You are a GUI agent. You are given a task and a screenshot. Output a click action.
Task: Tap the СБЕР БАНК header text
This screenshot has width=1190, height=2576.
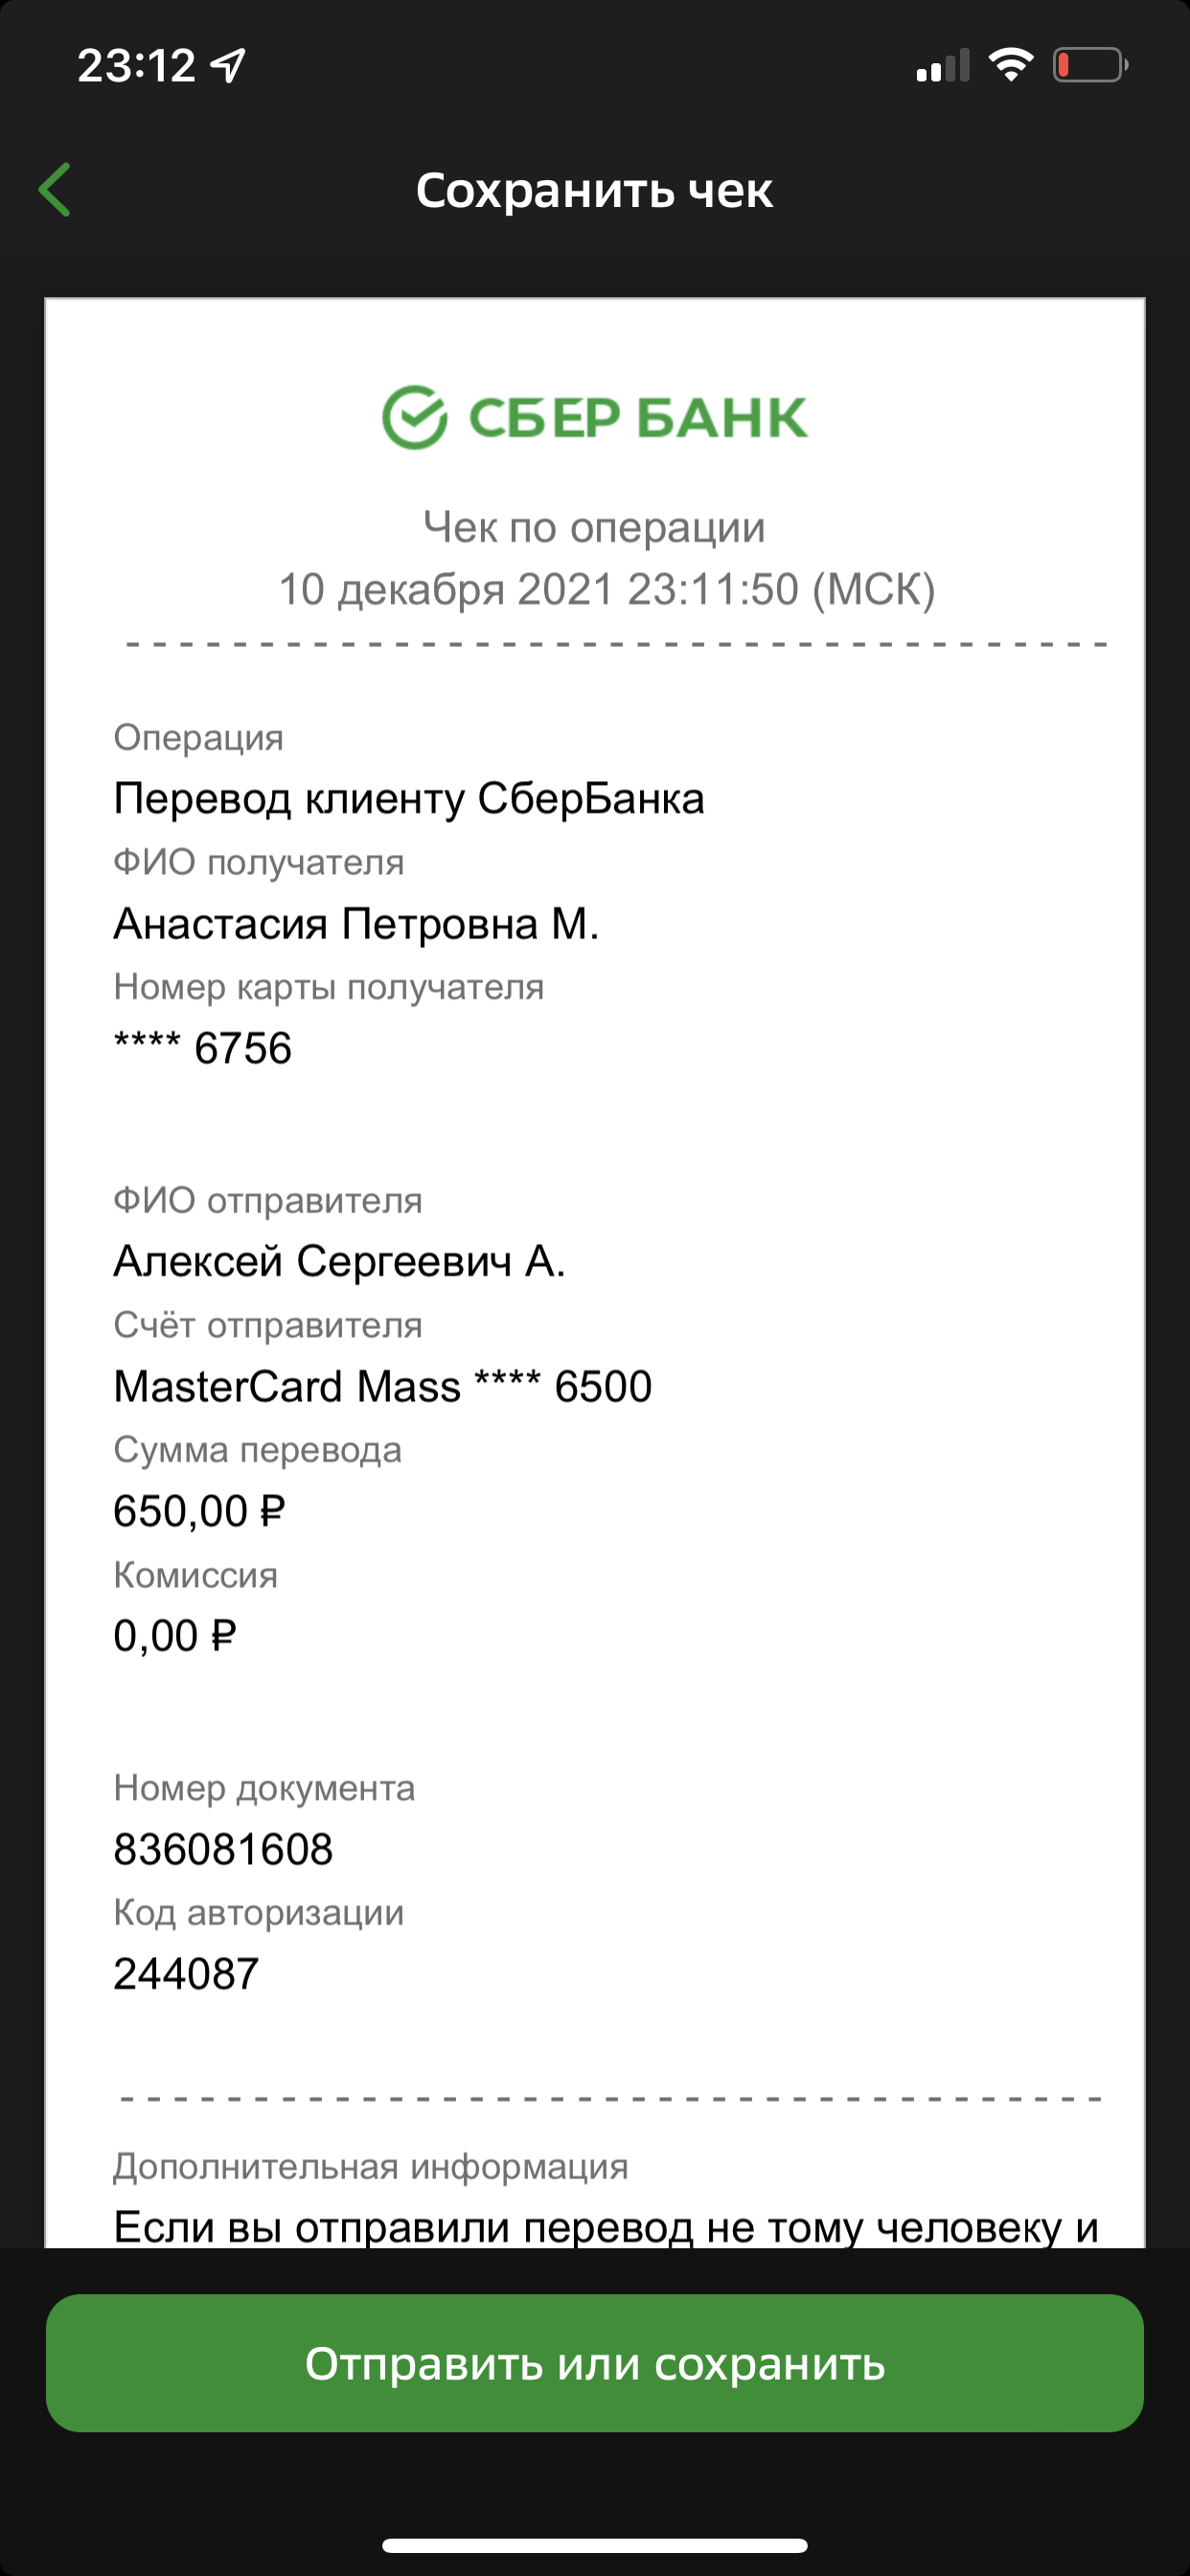coord(638,417)
